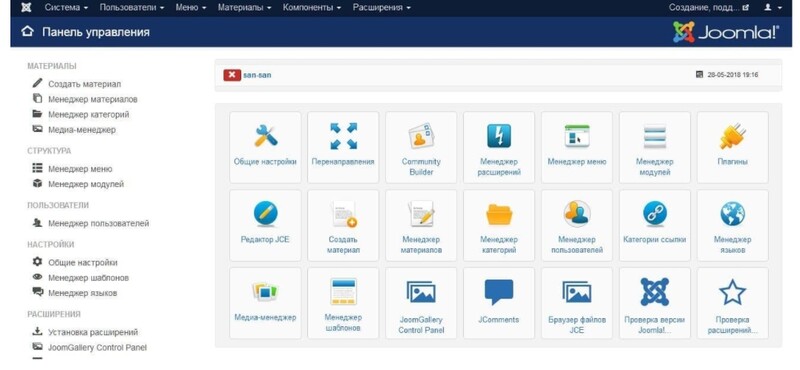This screenshot has height=370, width=800.
Task: Open Менеджер материалов tile in grid
Action: tap(421, 225)
